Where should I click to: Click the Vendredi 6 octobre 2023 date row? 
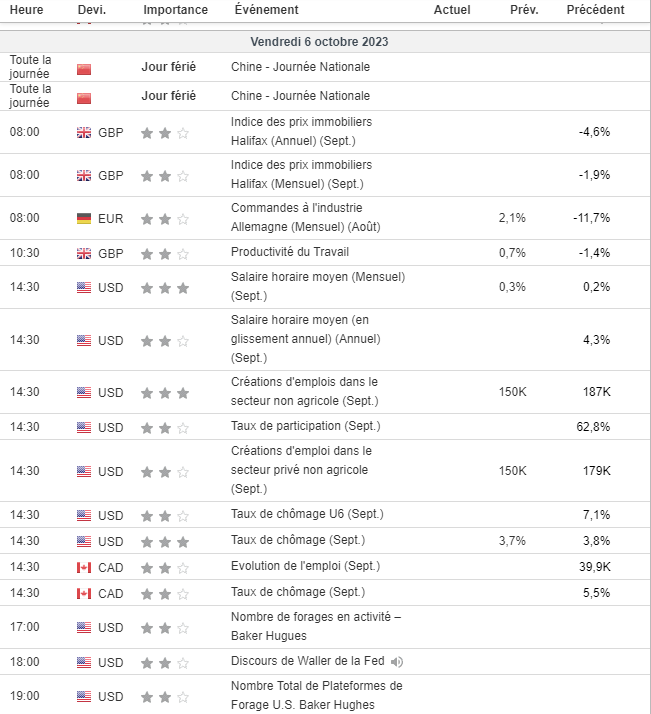point(320,42)
